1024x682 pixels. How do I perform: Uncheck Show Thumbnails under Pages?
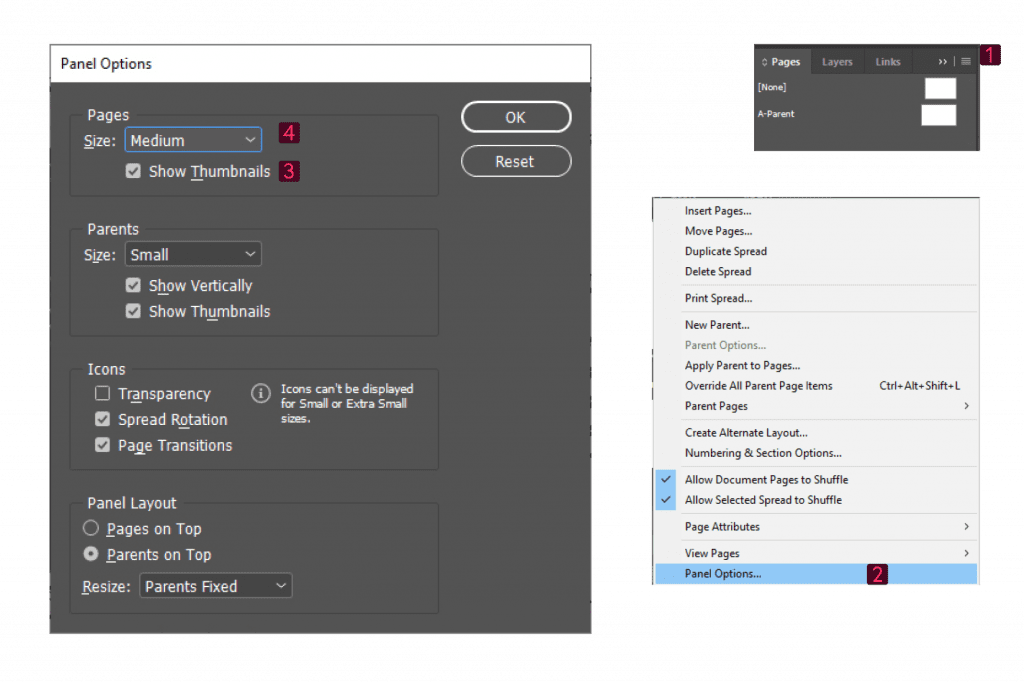133,171
